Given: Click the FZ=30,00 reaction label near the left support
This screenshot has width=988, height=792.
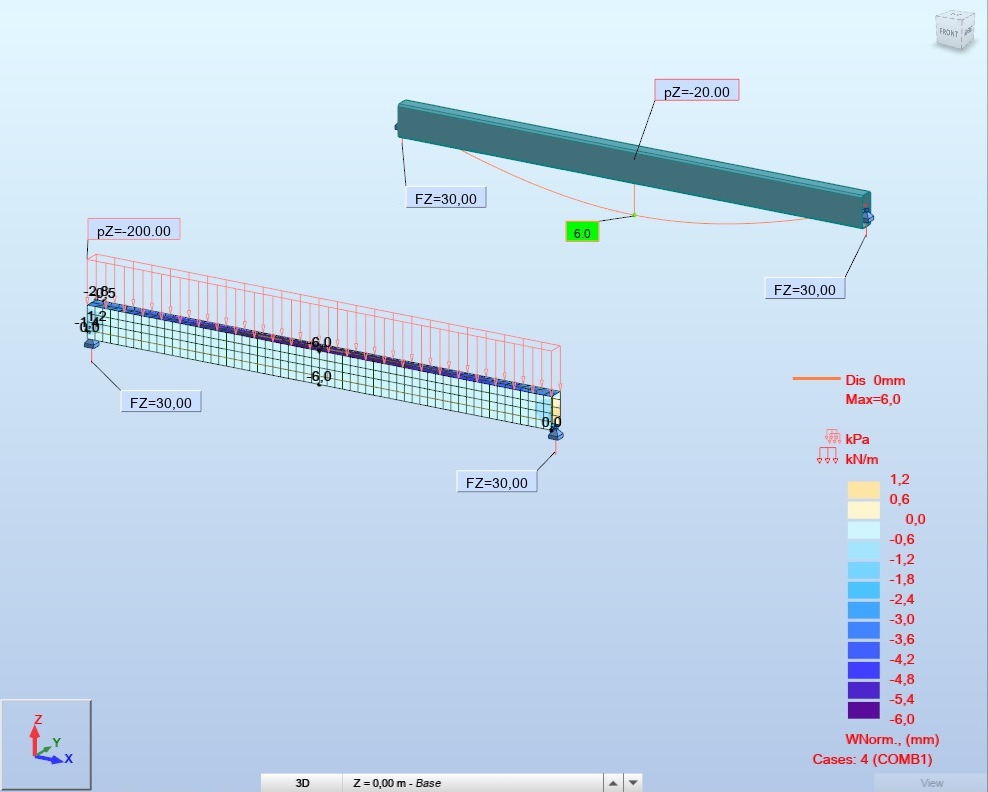Looking at the screenshot, I should [160, 401].
